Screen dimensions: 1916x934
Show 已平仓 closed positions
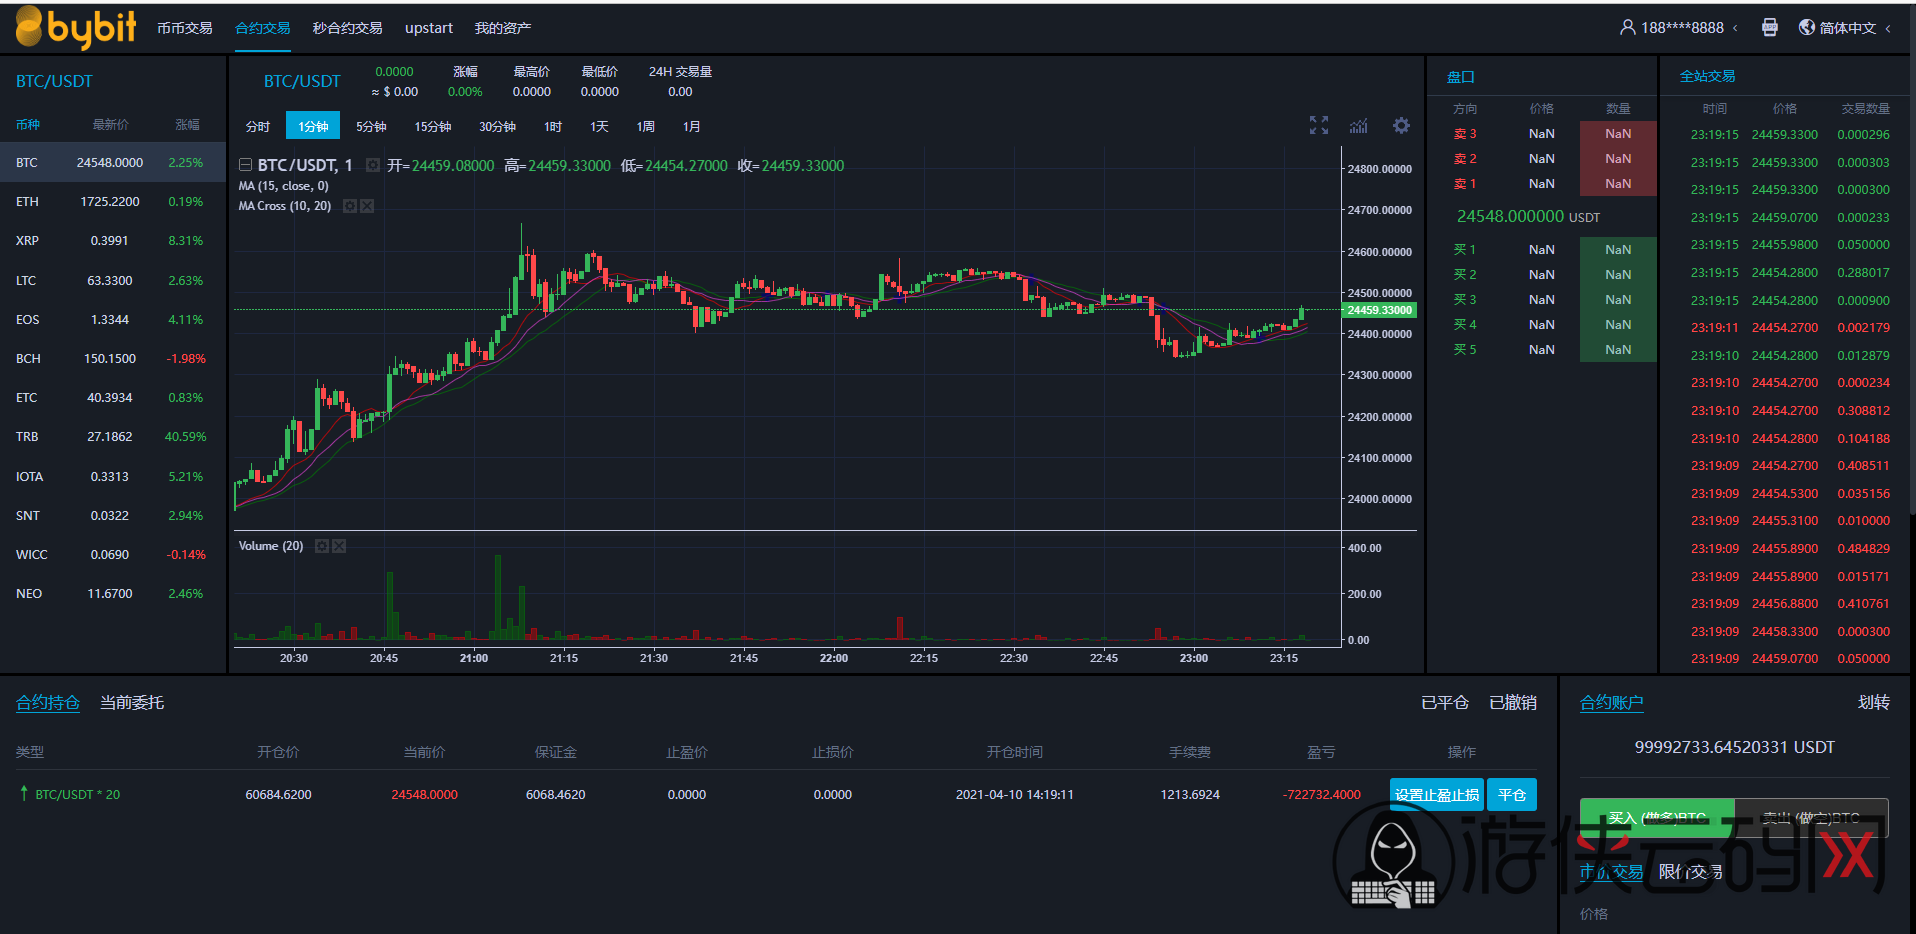coord(1445,703)
